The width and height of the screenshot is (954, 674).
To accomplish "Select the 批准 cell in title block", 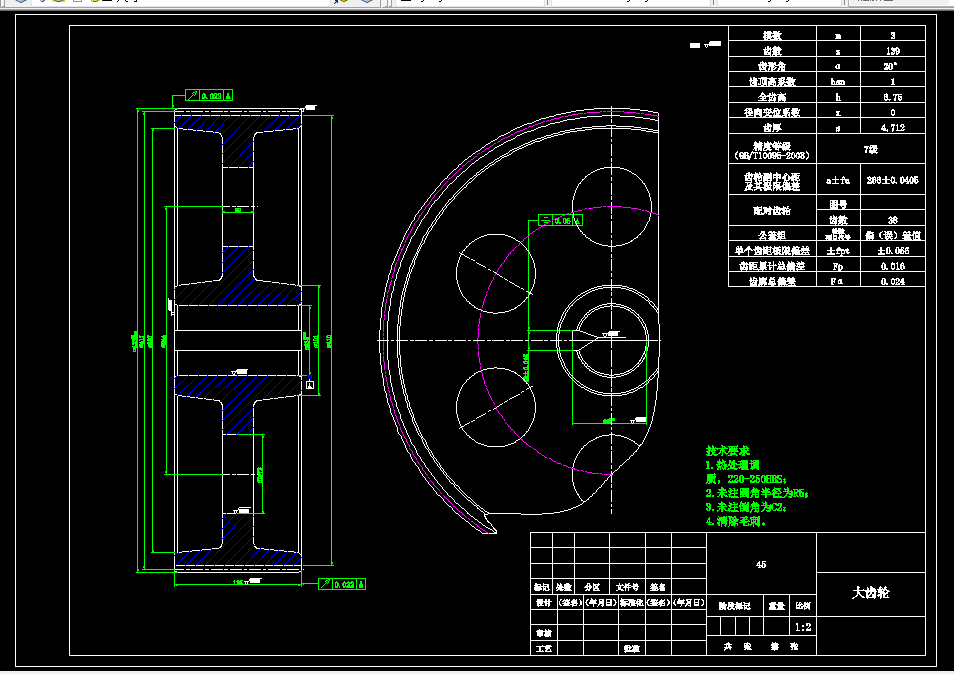I will [631, 648].
